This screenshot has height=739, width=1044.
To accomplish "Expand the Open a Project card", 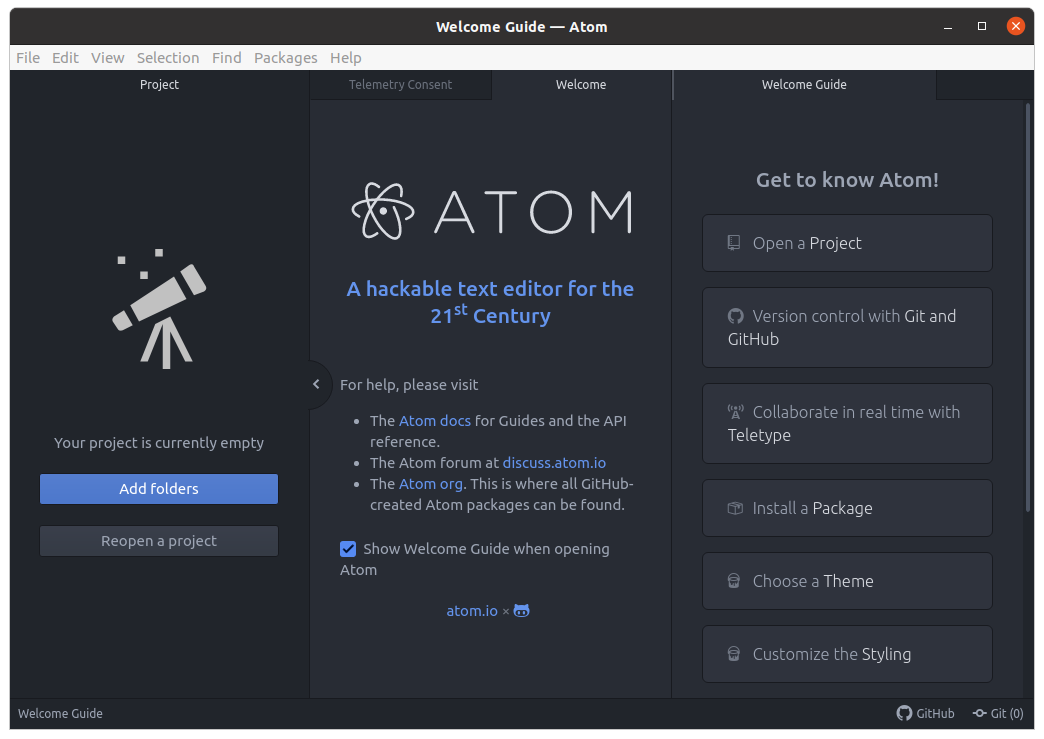I will [847, 243].
